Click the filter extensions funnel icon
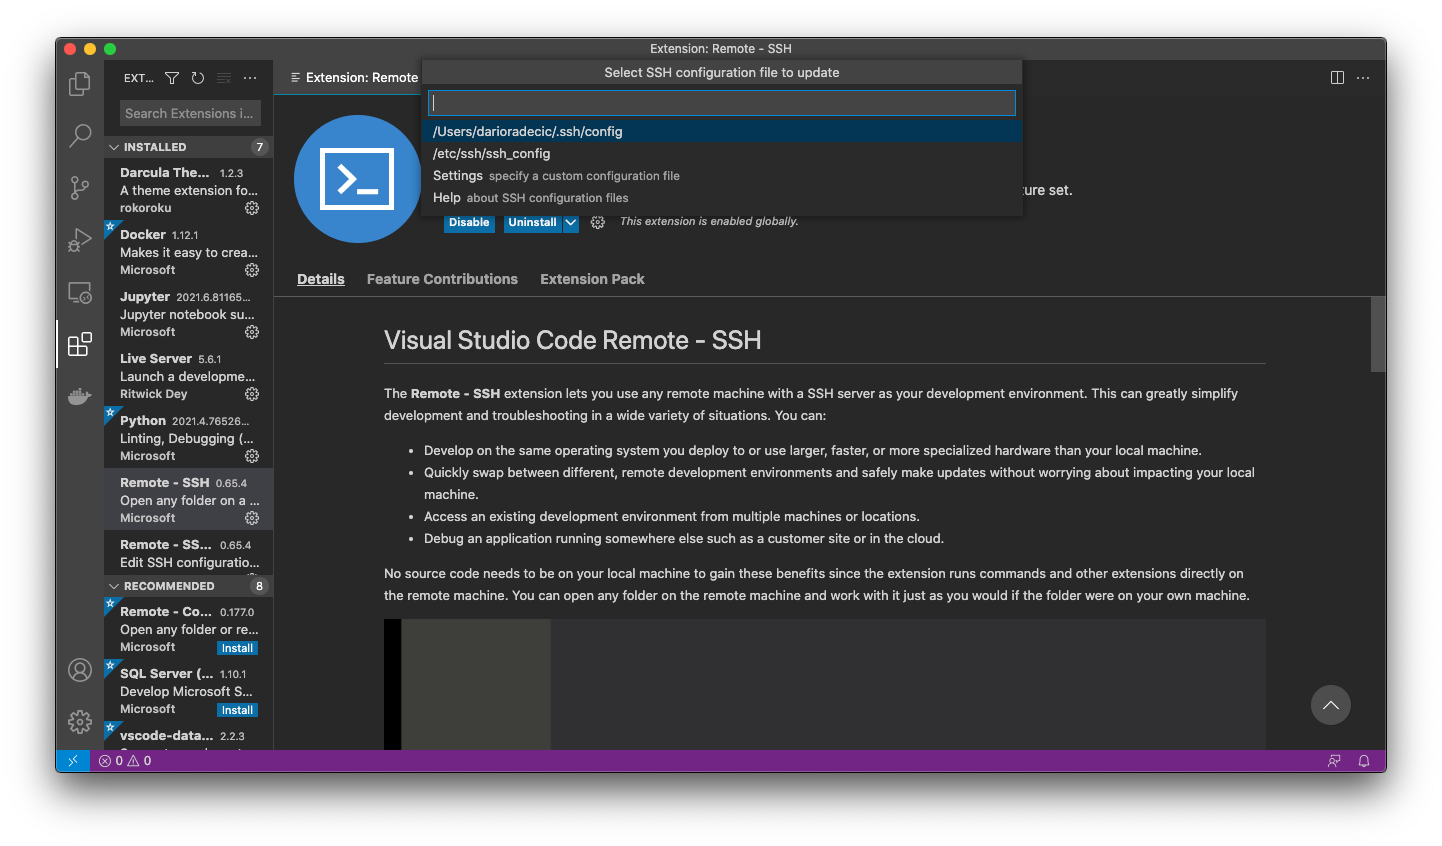This screenshot has height=846, width=1442. tap(172, 78)
